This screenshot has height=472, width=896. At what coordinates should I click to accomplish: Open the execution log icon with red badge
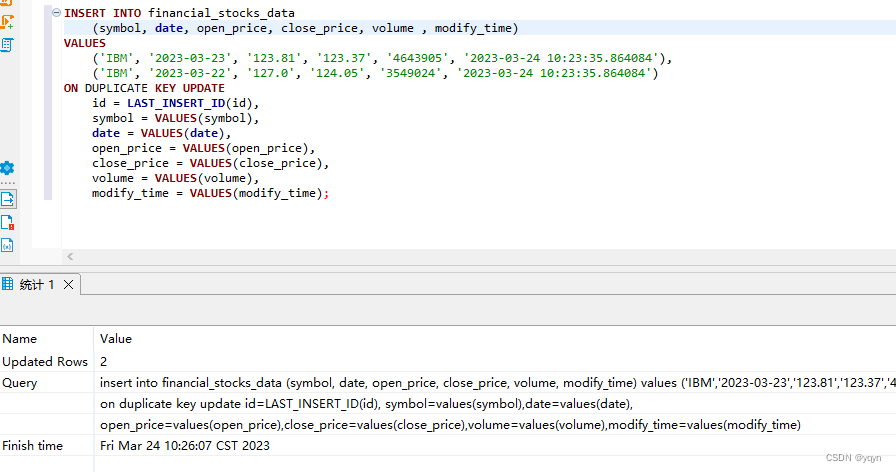7,222
